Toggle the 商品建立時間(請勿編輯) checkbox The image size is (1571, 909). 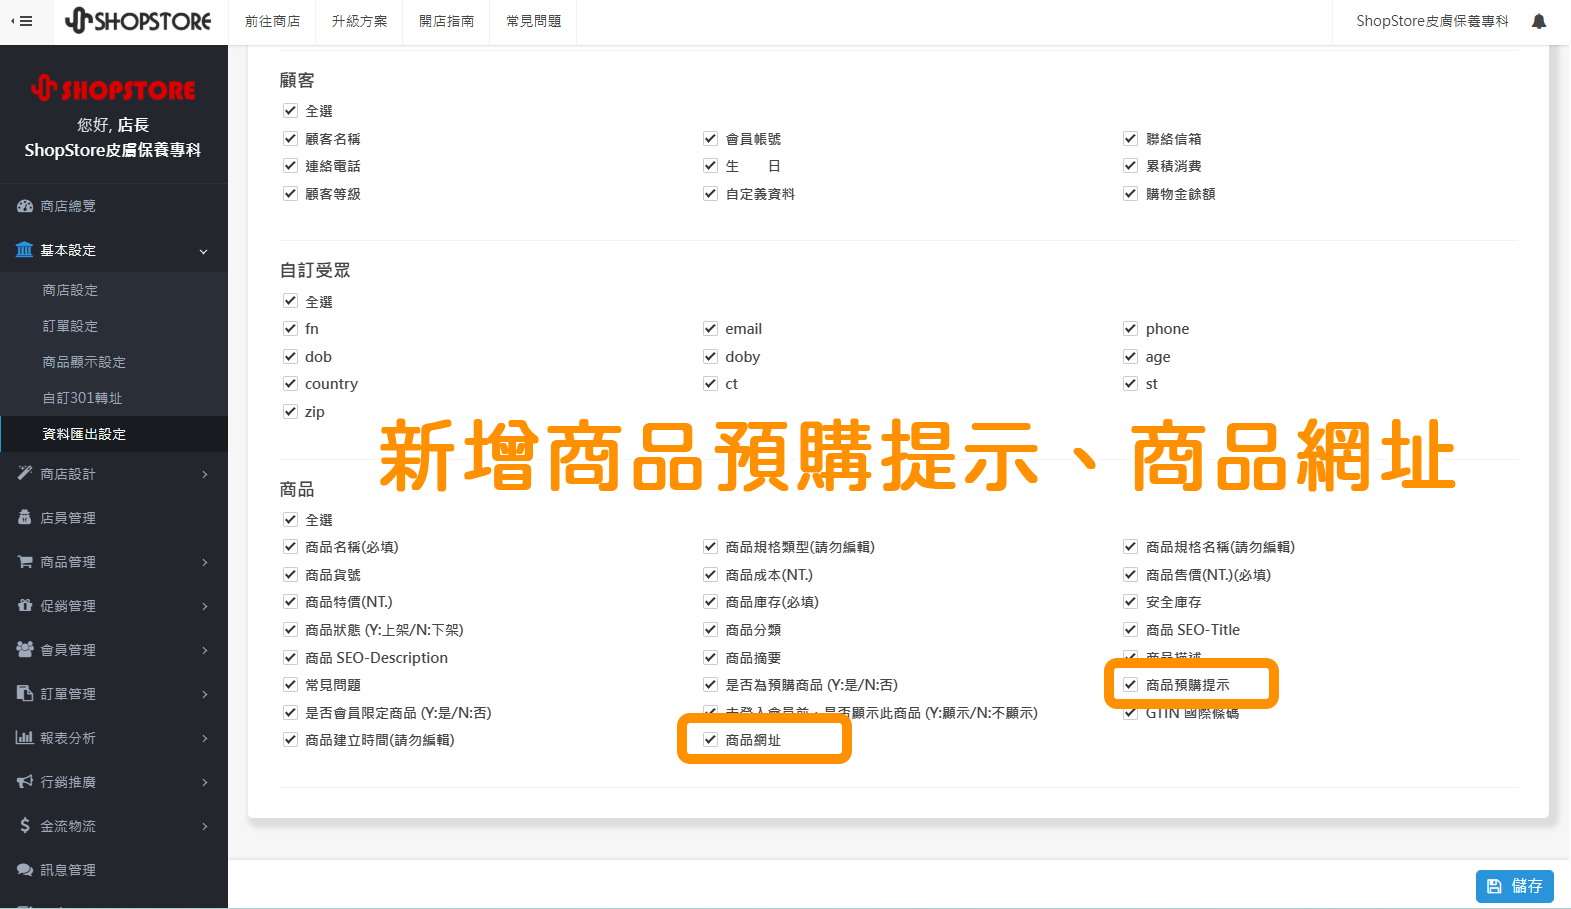(x=290, y=740)
